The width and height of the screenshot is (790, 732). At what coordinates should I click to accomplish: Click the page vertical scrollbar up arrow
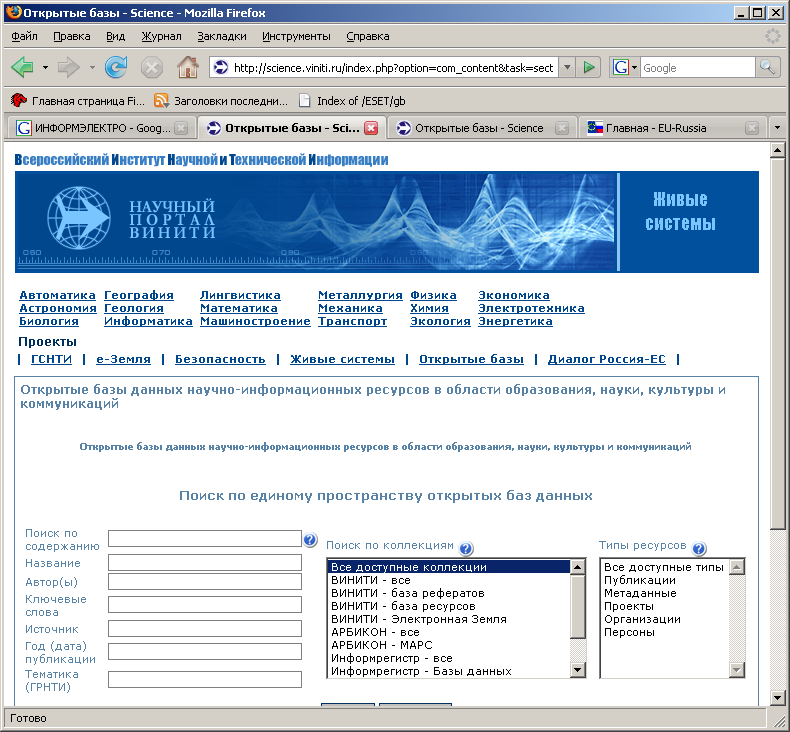pyautogui.click(x=777, y=150)
